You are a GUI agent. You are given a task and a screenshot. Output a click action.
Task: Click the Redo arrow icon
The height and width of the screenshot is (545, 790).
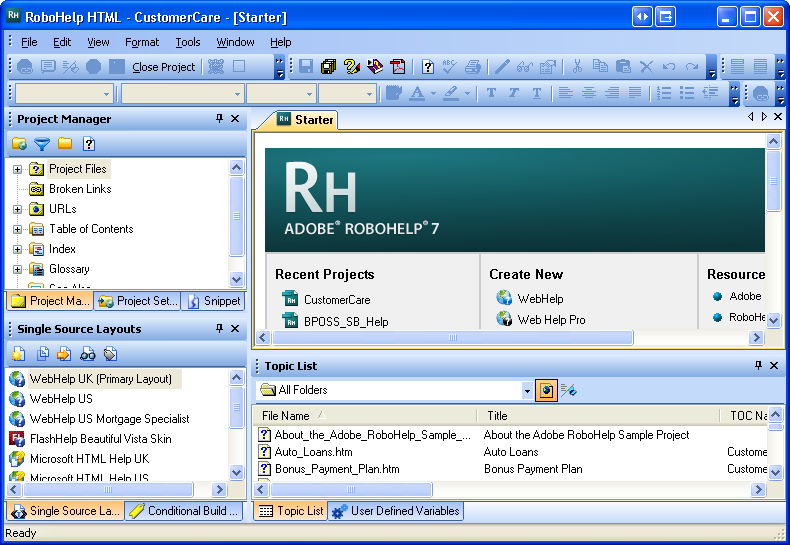[692, 66]
